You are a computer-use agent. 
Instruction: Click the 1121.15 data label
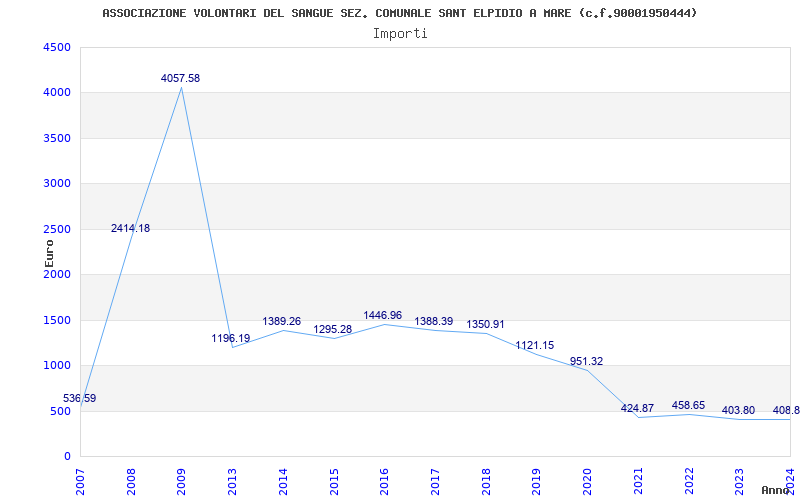535,345
